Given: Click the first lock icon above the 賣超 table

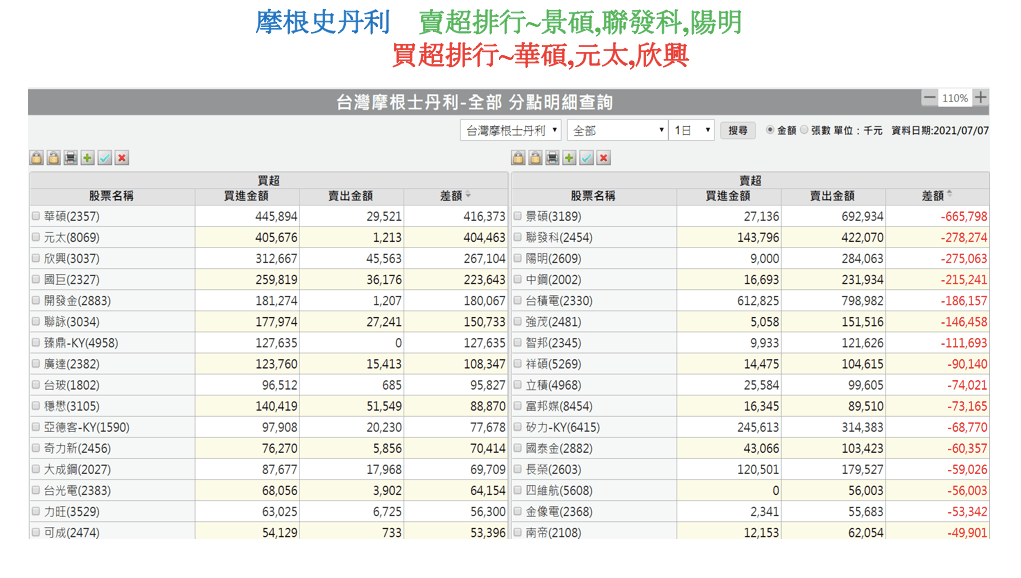Looking at the screenshot, I should [x=518, y=158].
